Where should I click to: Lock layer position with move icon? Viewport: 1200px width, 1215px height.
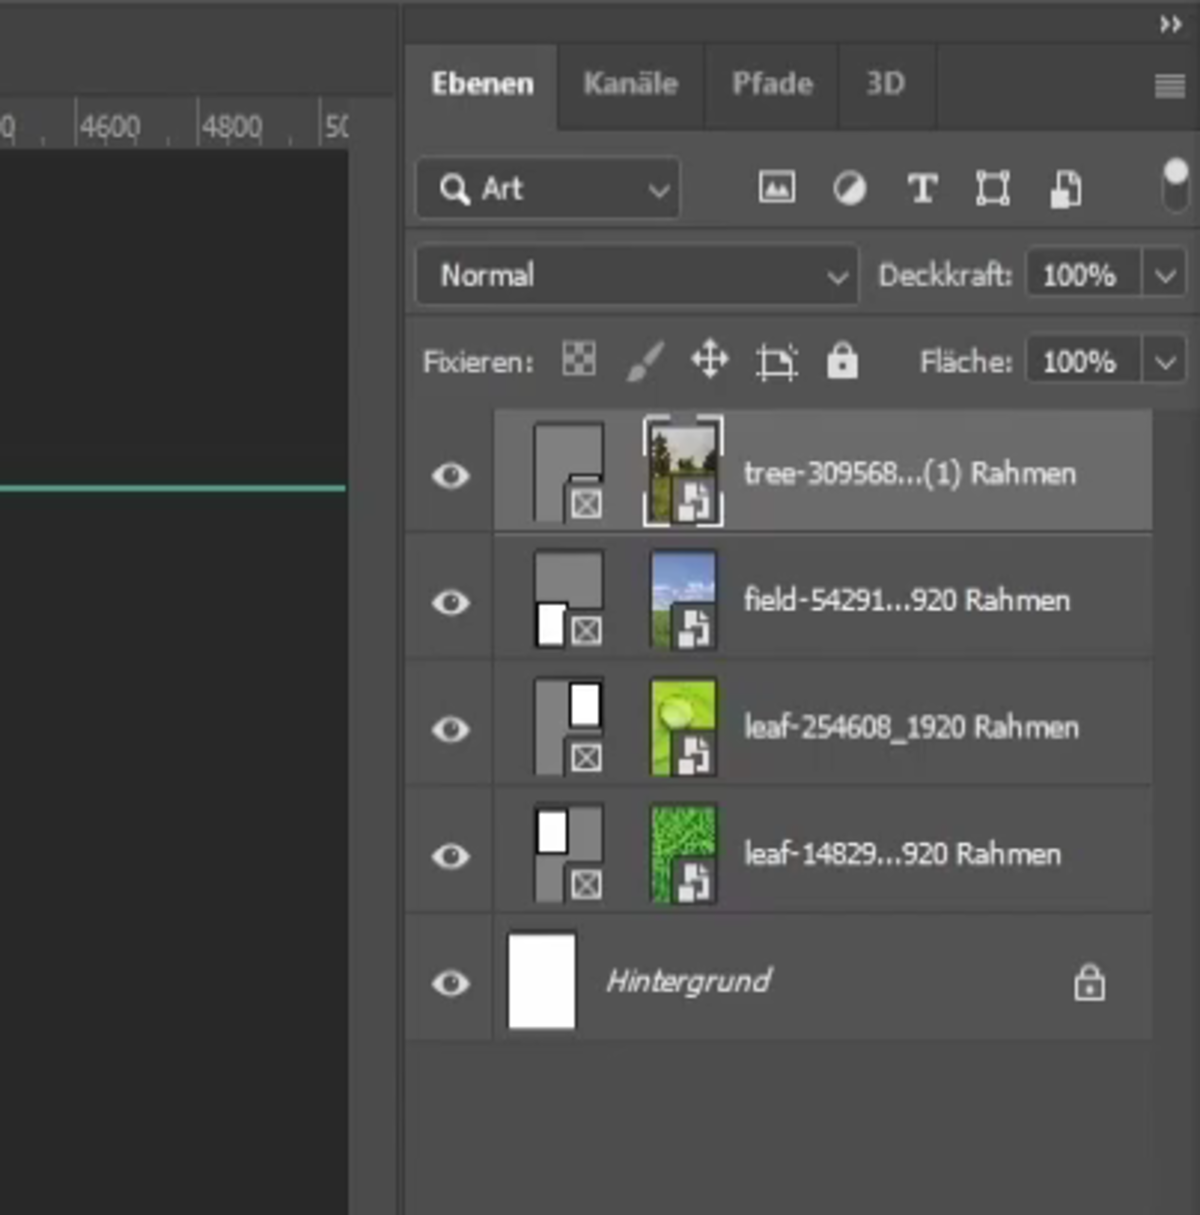coord(710,361)
